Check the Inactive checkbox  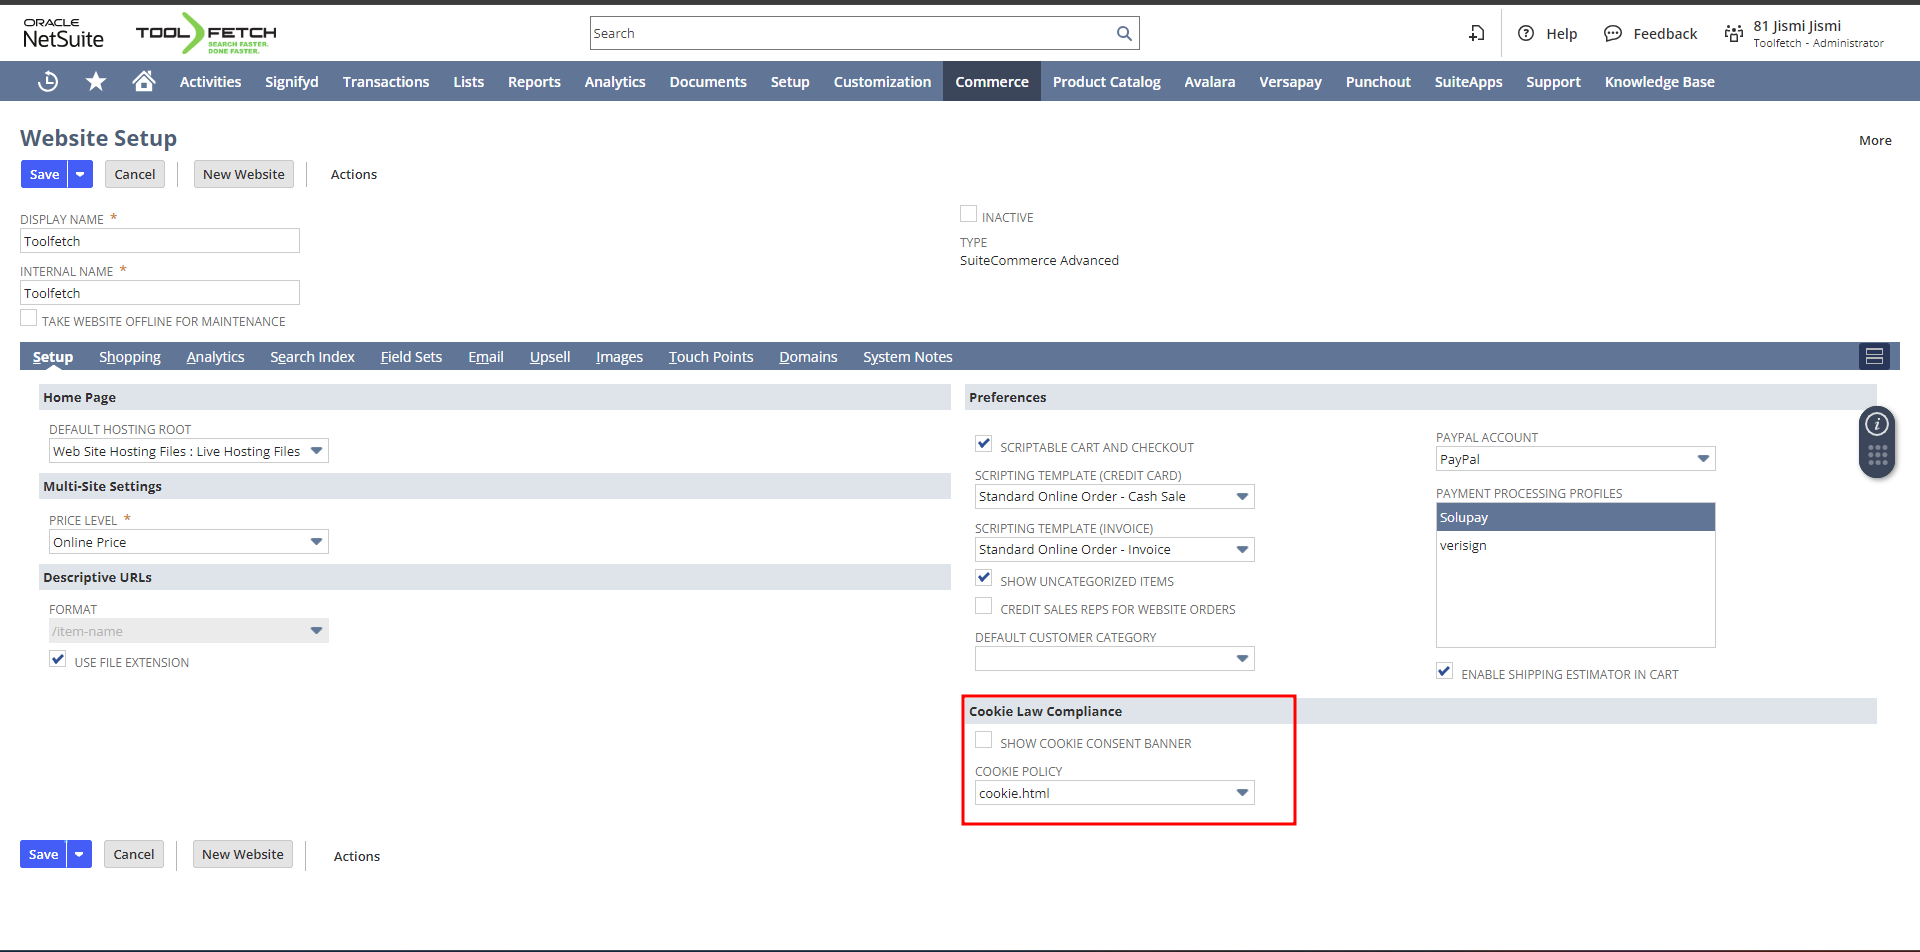coord(968,214)
